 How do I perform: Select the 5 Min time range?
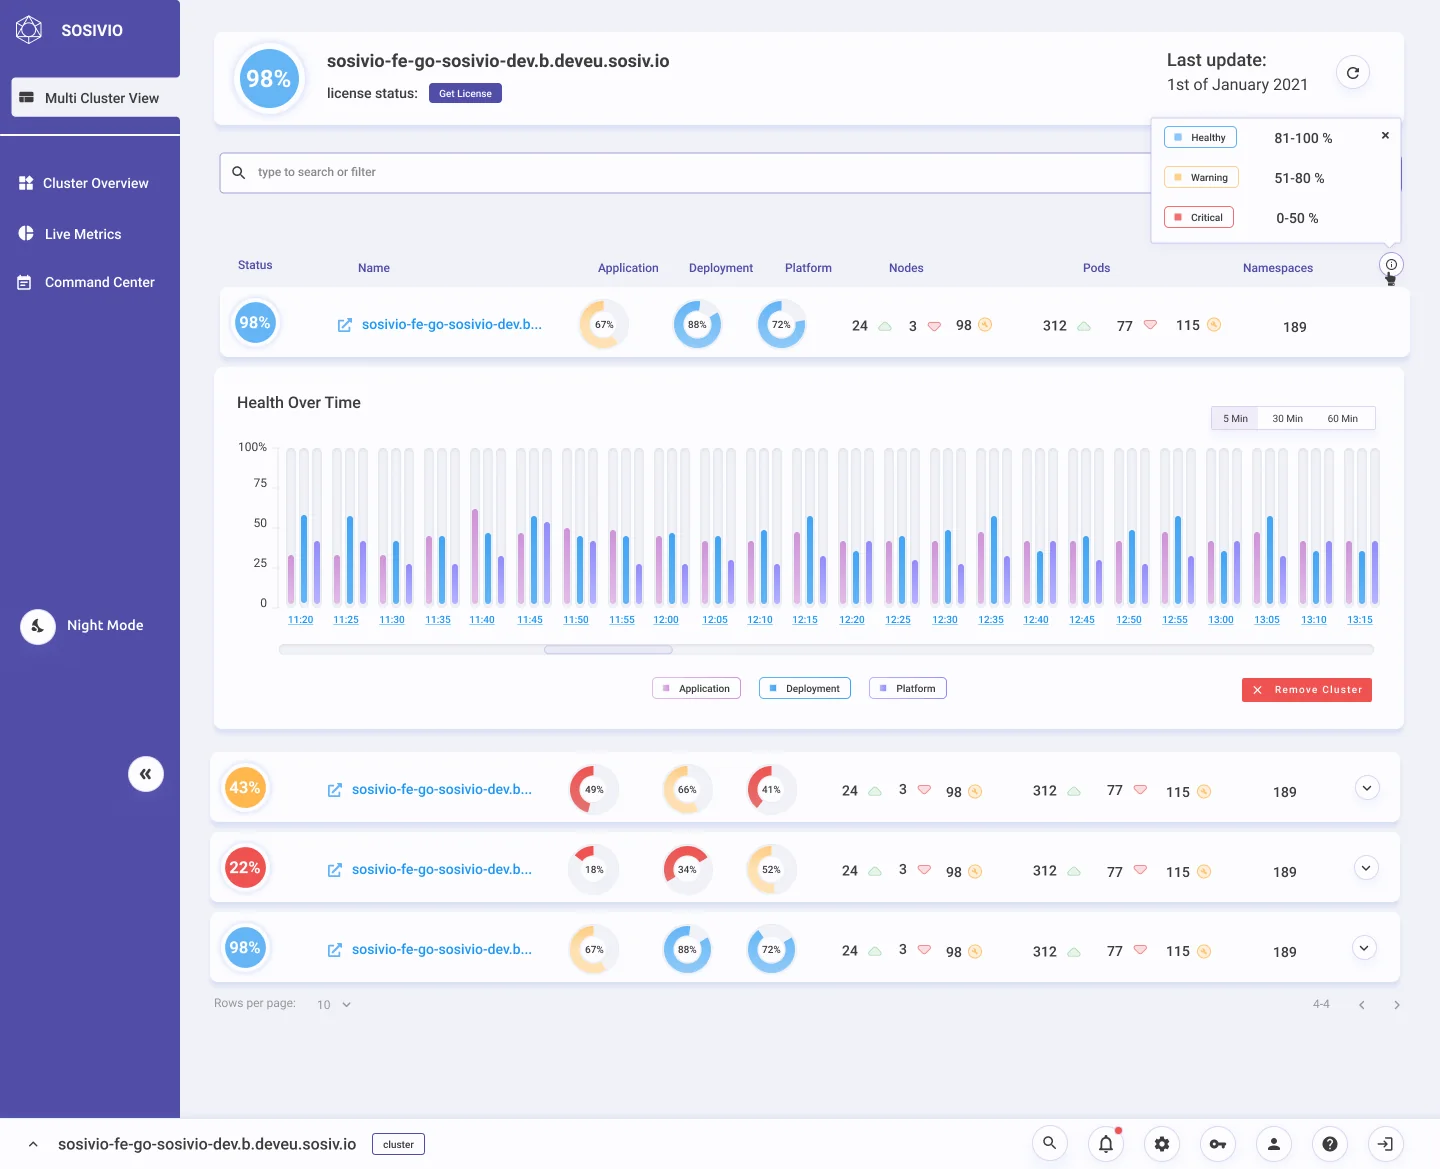click(x=1235, y=419)
